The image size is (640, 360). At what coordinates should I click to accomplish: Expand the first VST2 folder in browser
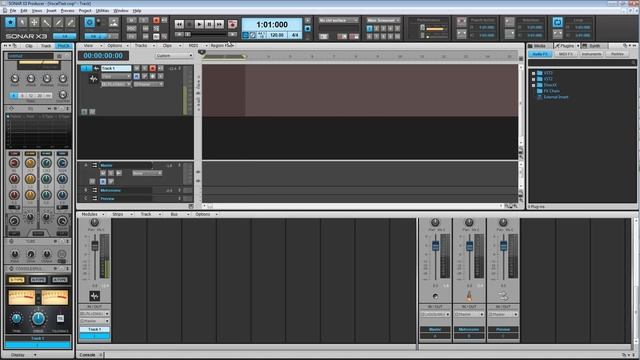(533, 73)
